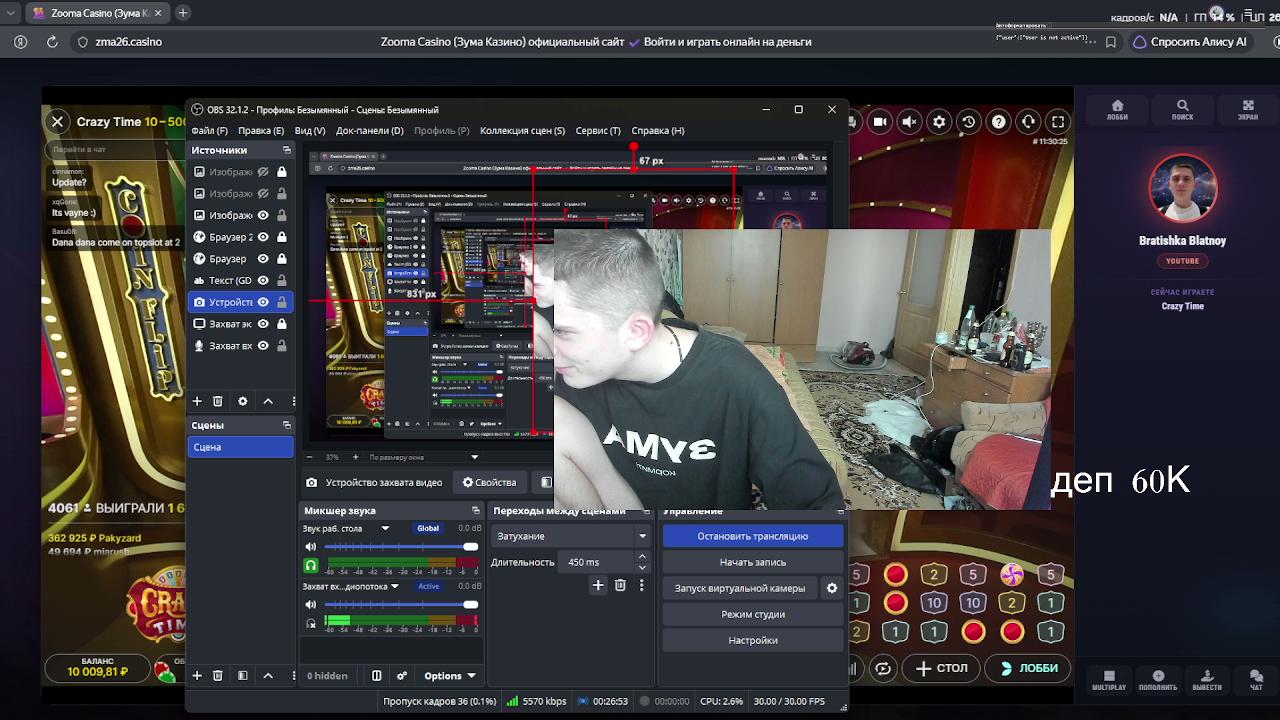Open advanced audio properties gears icon

tap(402, 676)
